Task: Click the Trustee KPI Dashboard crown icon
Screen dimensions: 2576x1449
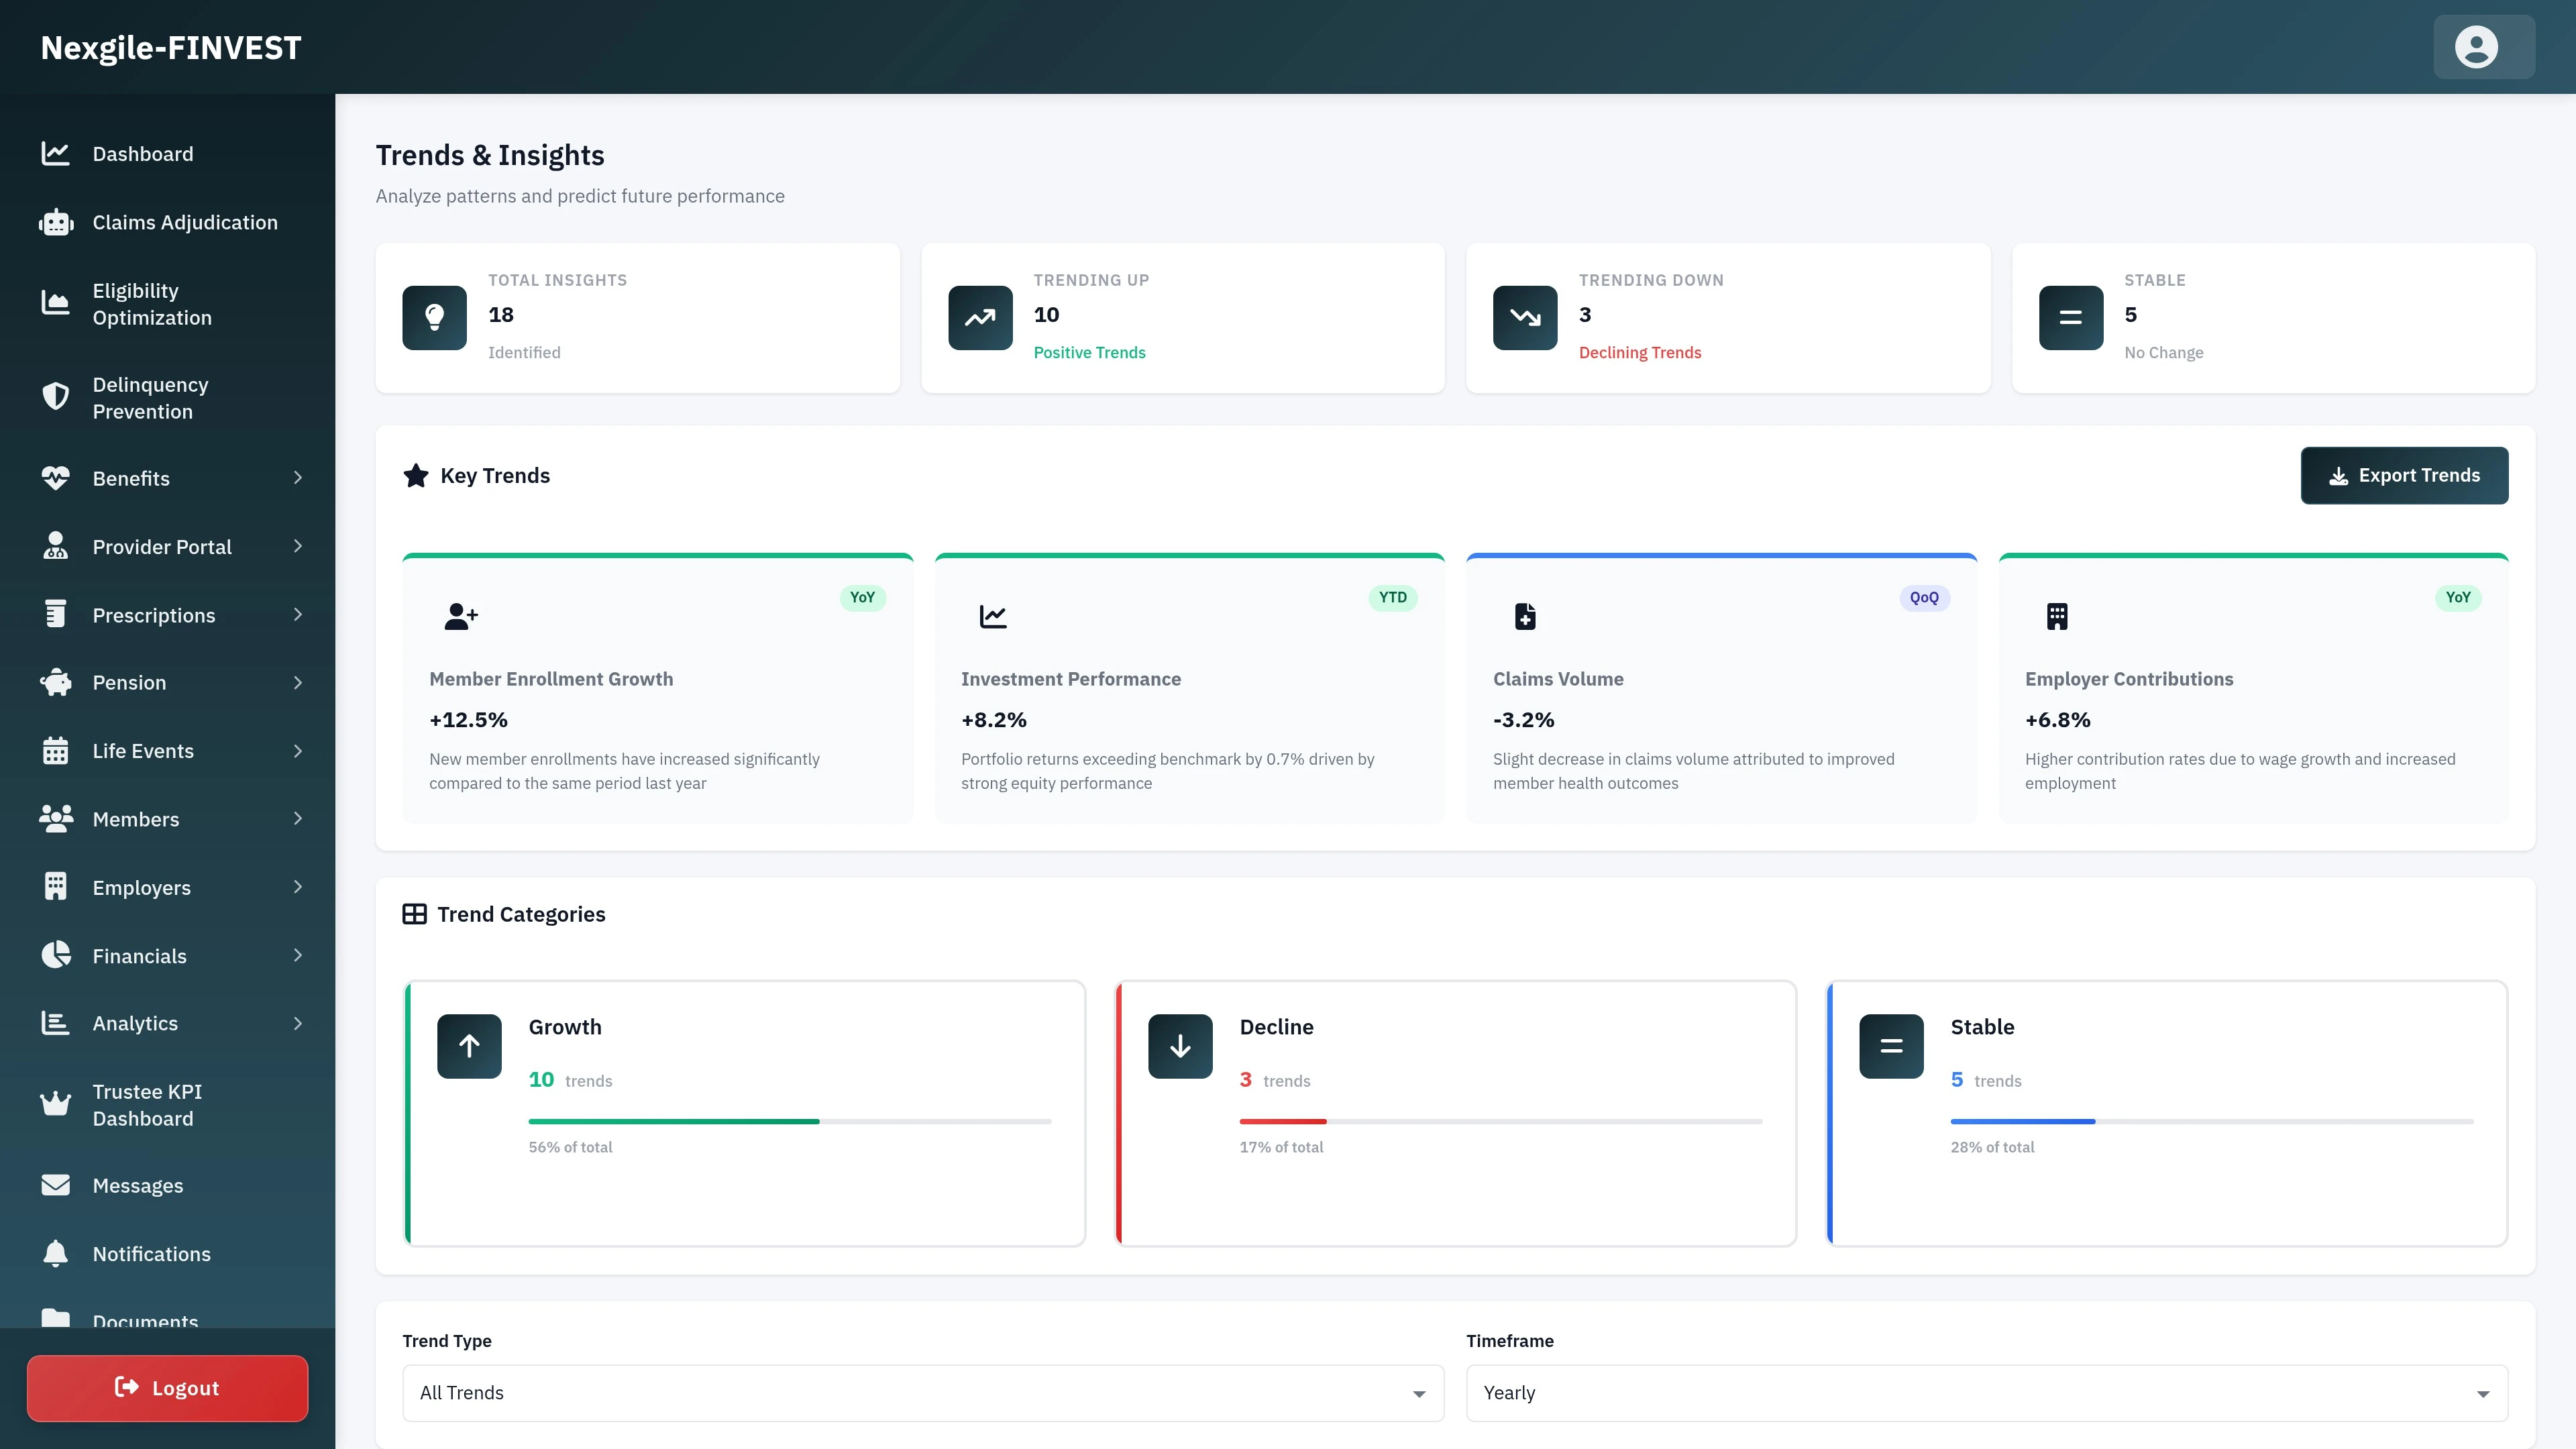Action: (x=56, y=1104)
